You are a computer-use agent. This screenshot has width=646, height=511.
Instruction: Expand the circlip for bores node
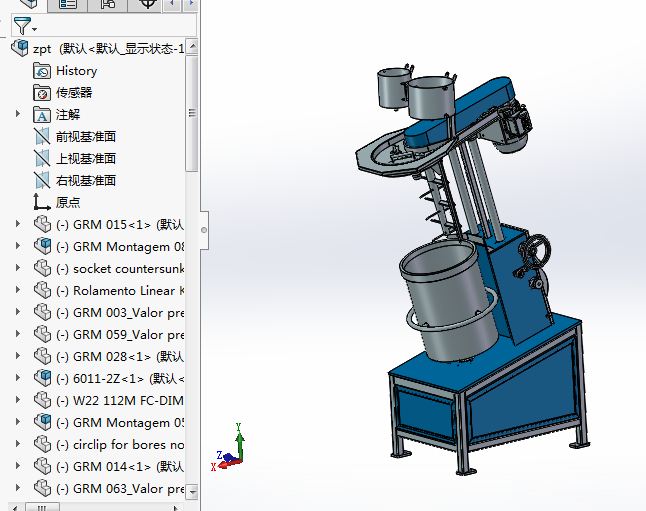pos(18,444)
